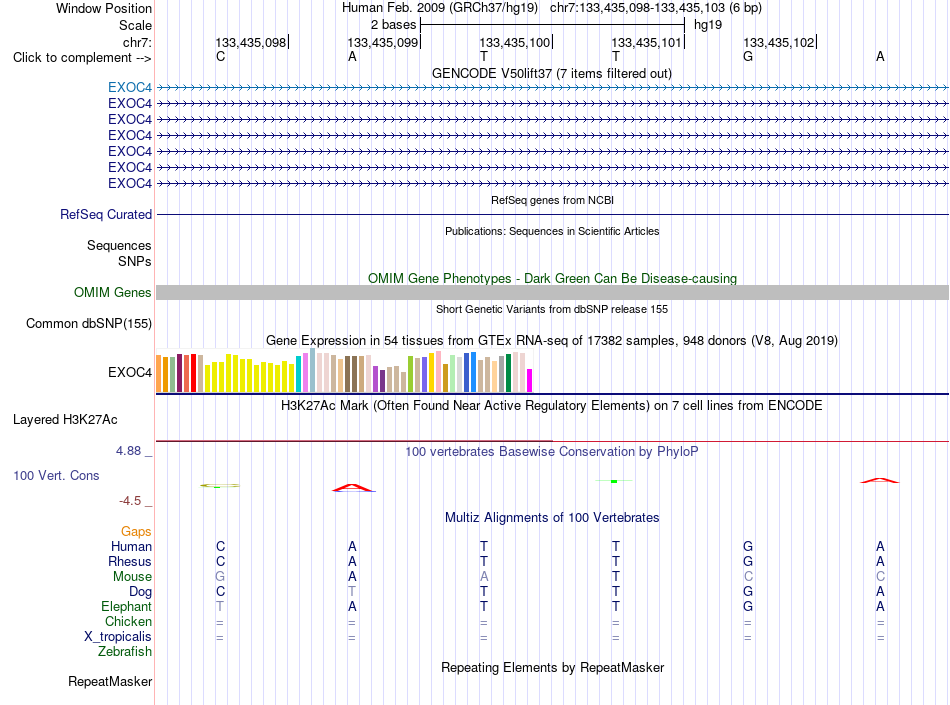Screen dimensions: 950x705
Task: Click the 4.88 PhyloP upper scale value
Action: pos(128,451)
